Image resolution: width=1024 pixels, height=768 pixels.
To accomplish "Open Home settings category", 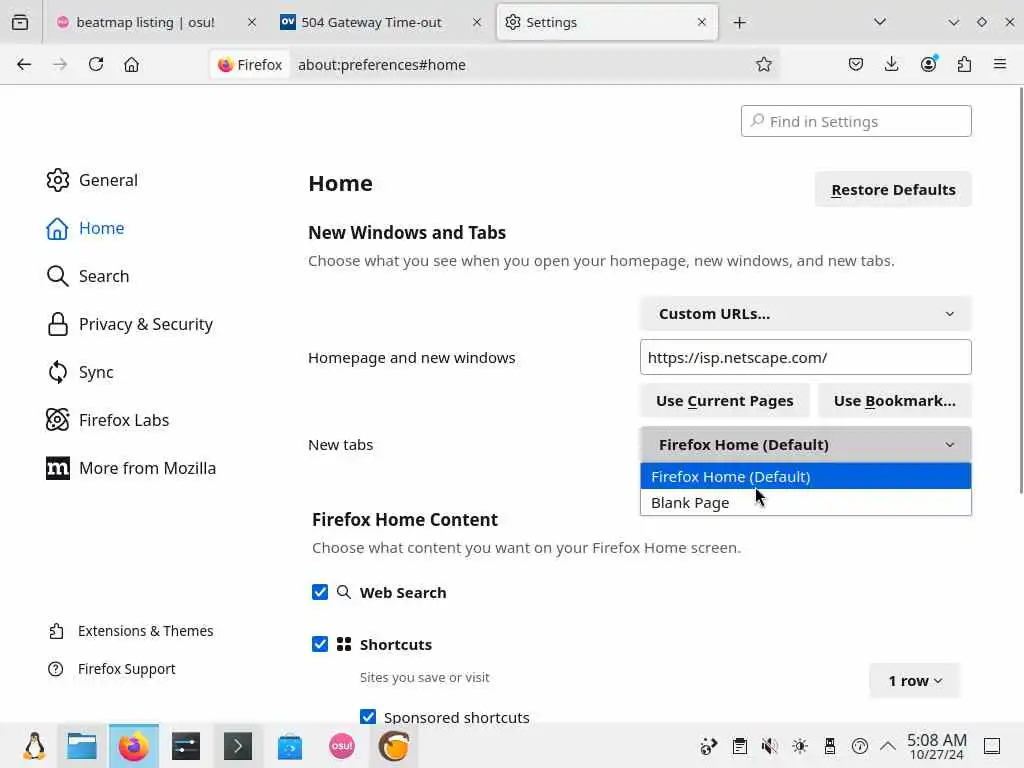I will [86, 228].
